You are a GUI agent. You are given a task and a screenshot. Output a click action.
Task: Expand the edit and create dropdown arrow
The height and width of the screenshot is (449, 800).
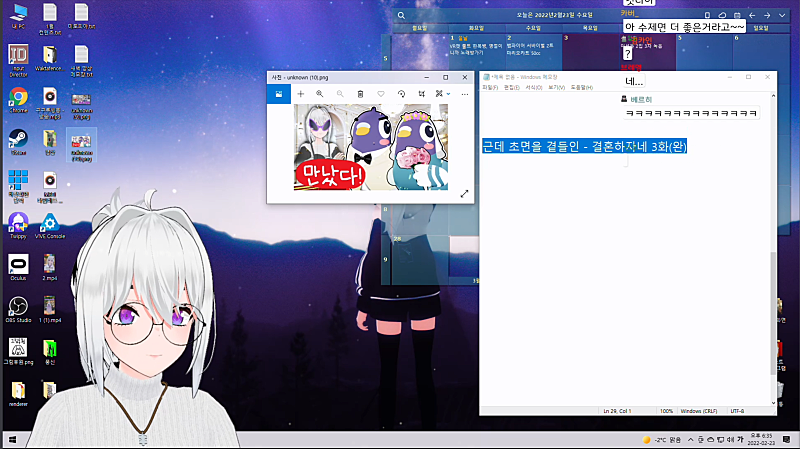(x=448, y=94)
